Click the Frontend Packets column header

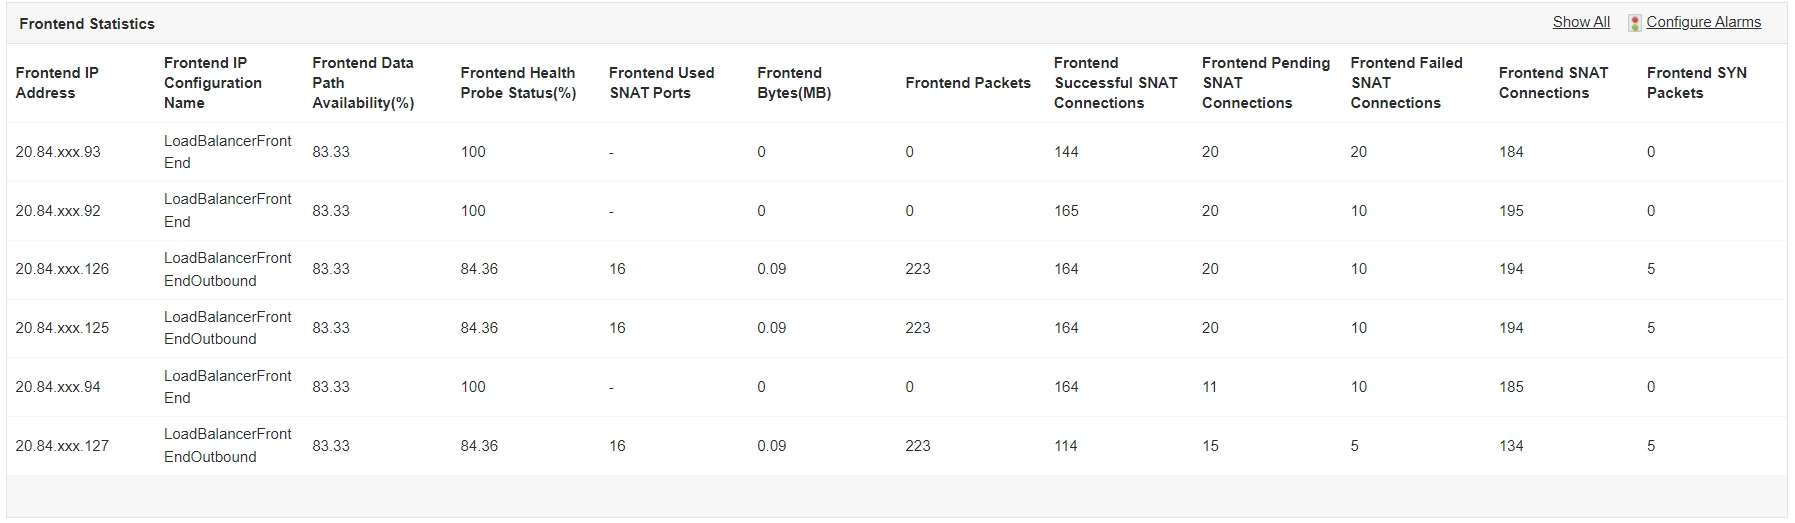coord(967,83)
